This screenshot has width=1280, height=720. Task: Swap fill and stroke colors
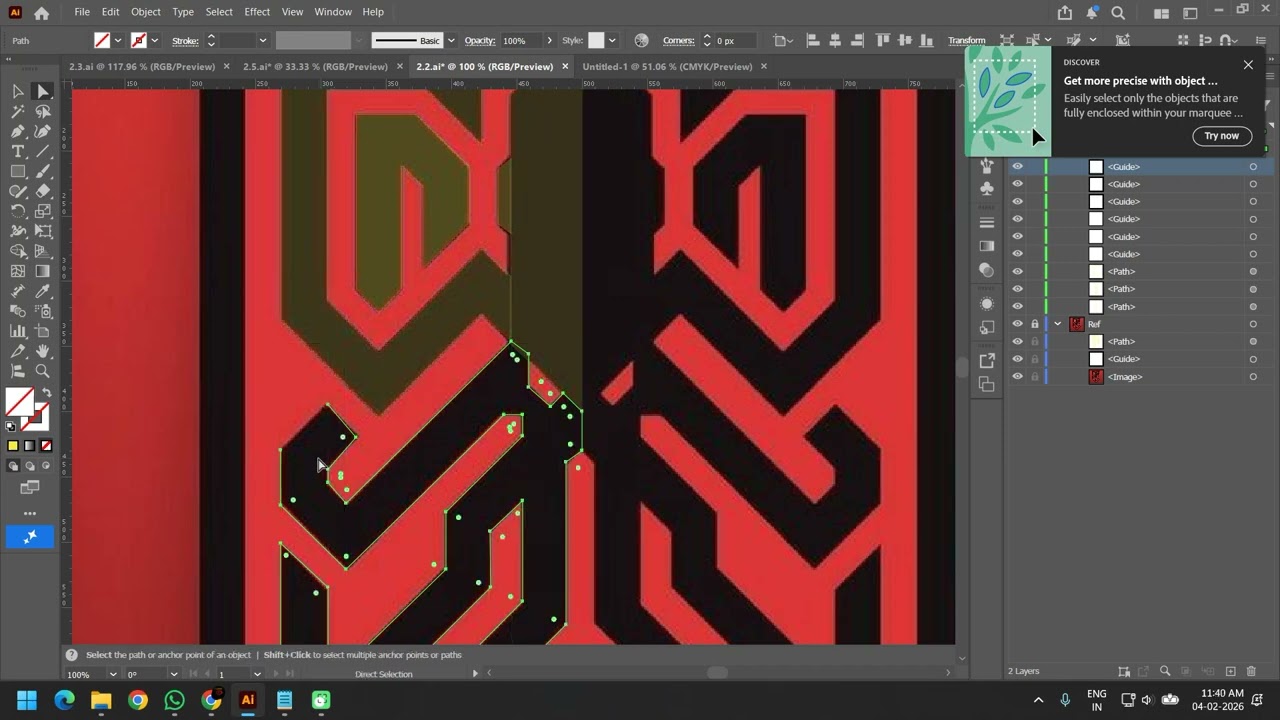click(46, 393)
